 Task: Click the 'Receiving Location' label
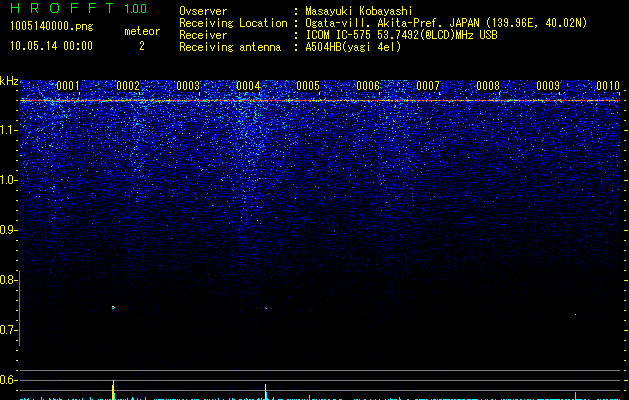[233, 23]
